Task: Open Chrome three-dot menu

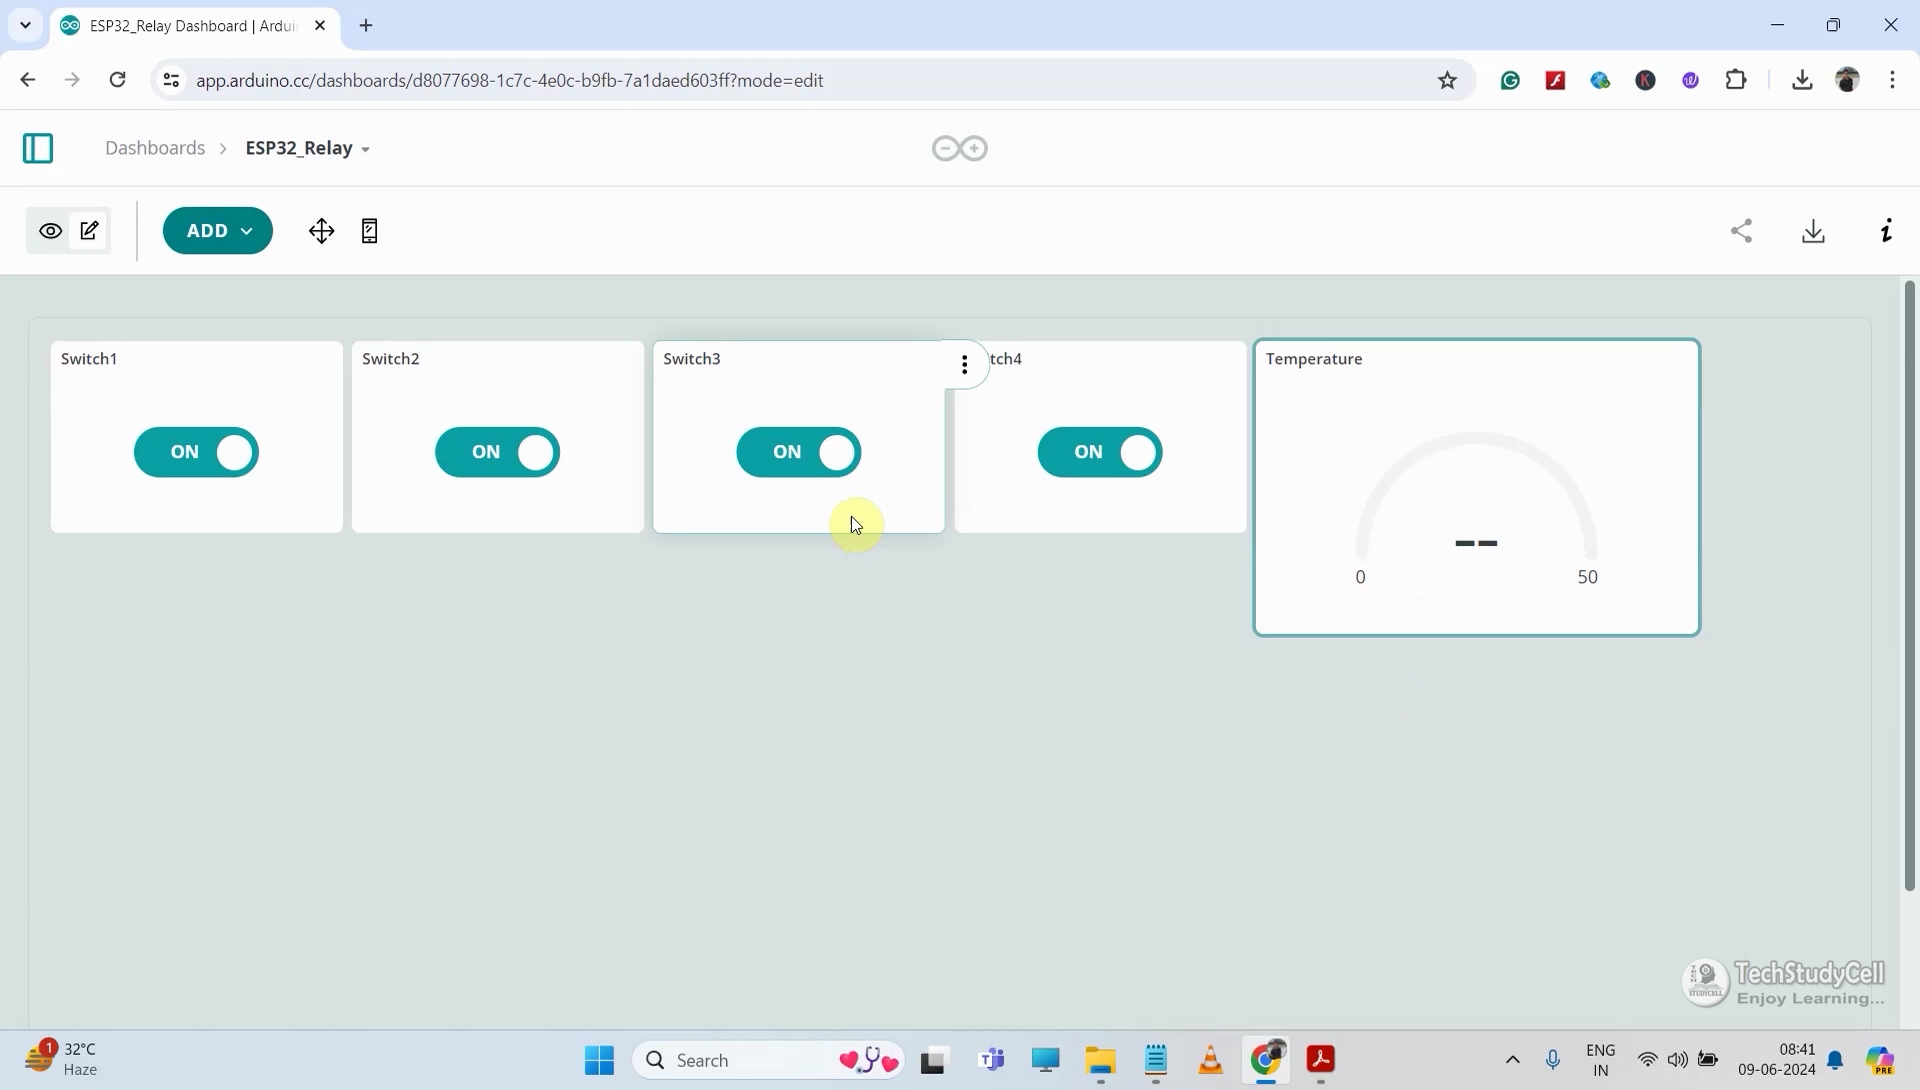Action: point(1893,80)
